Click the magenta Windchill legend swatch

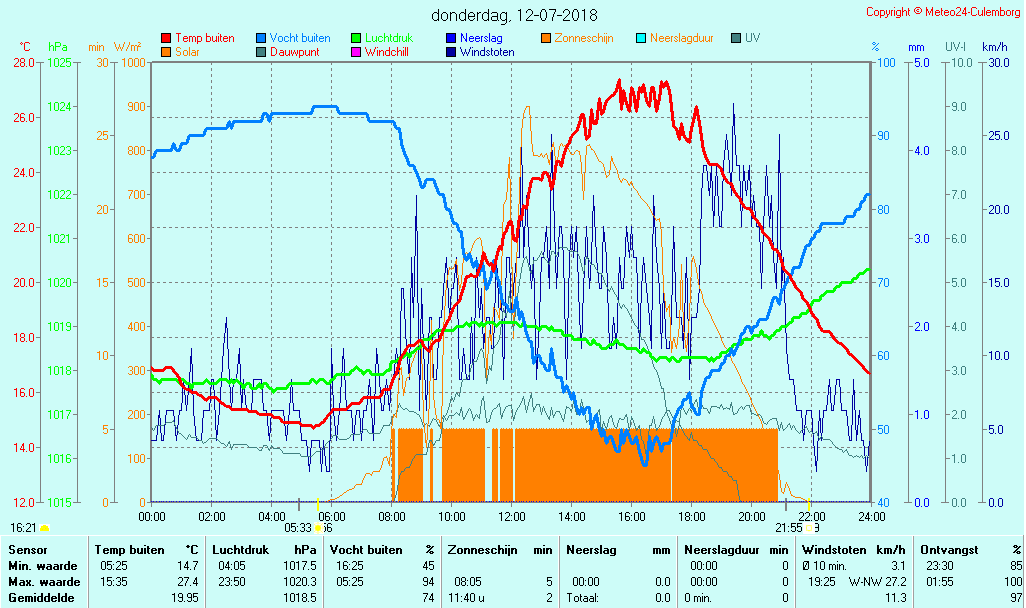click(356, 51)
